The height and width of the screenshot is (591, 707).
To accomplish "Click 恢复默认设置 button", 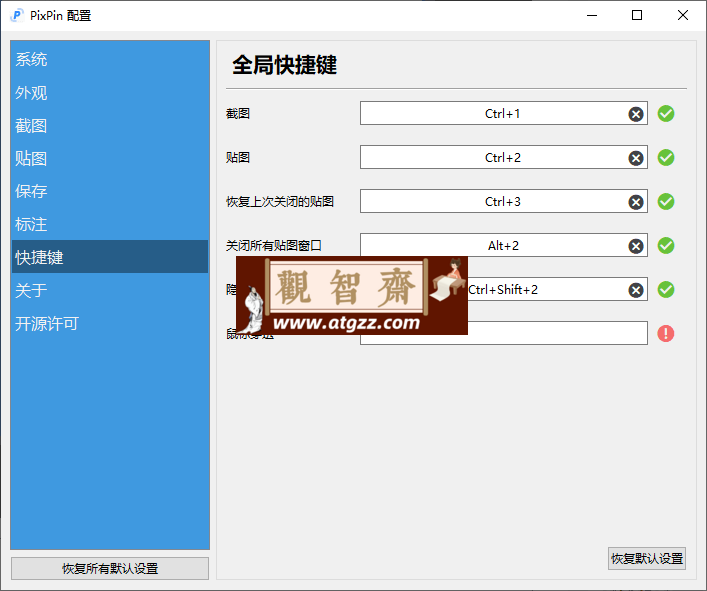I will (647, 559).
